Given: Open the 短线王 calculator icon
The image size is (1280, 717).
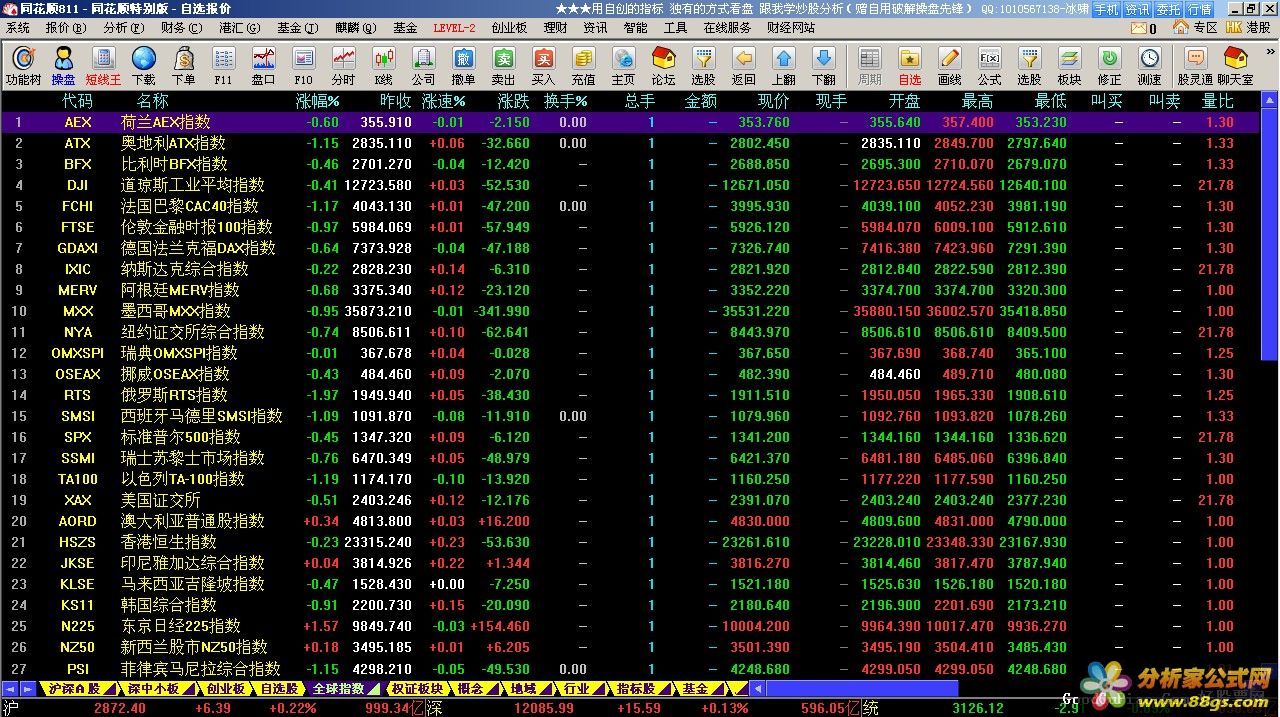Looking at the screenshot, I should point(103,65).
